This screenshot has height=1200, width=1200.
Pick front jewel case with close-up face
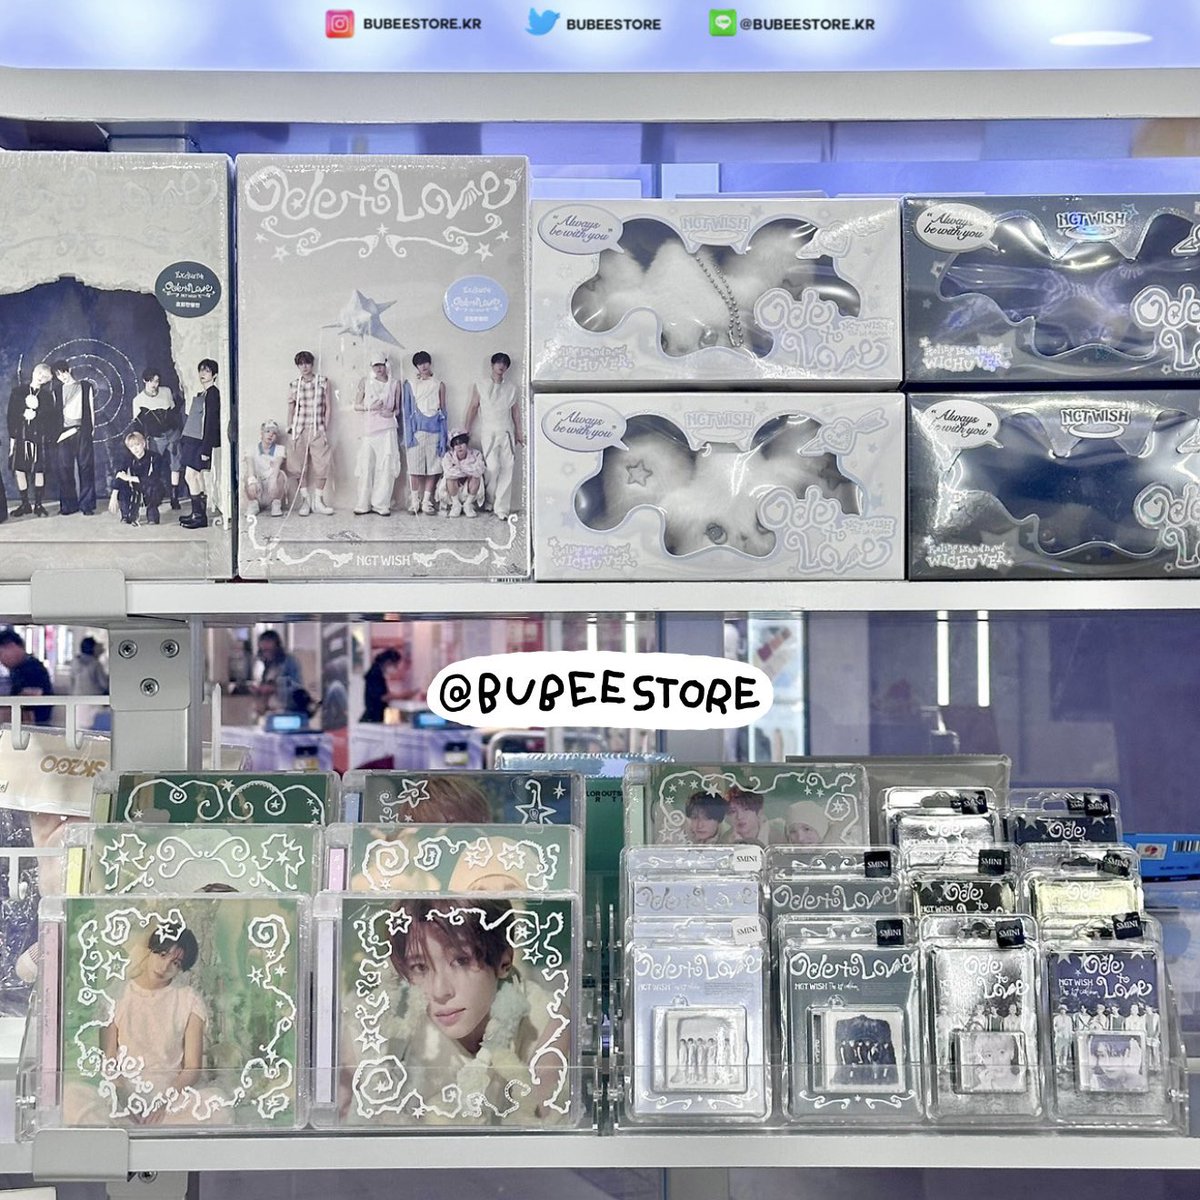(x=446, y=1012)
